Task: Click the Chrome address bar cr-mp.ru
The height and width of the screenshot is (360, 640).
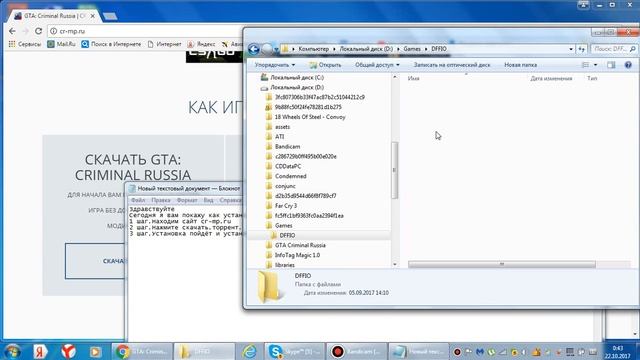Action: 72,31
